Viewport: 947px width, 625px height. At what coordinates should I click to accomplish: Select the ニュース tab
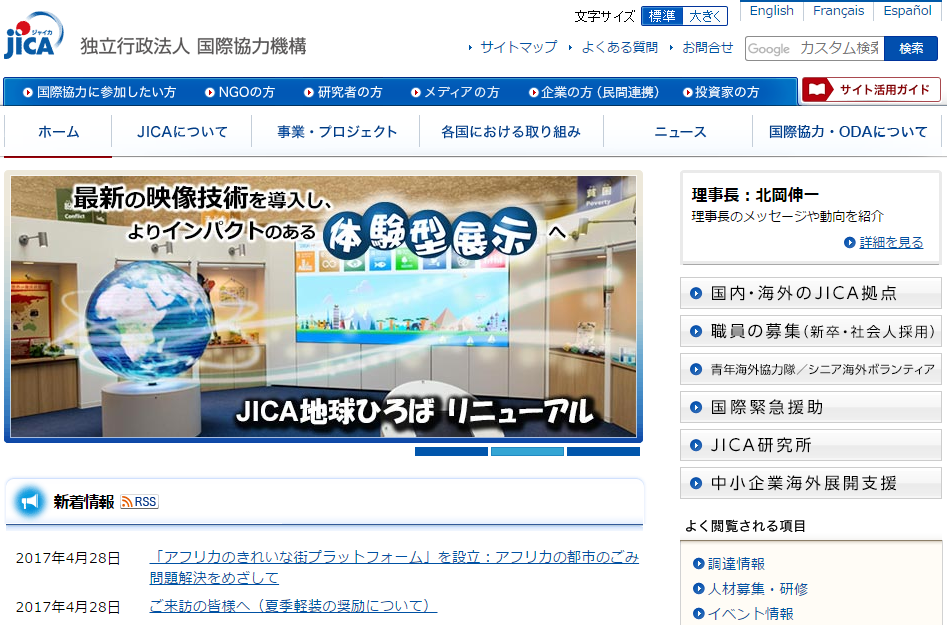pyautogui.click(x=679, y=132)
